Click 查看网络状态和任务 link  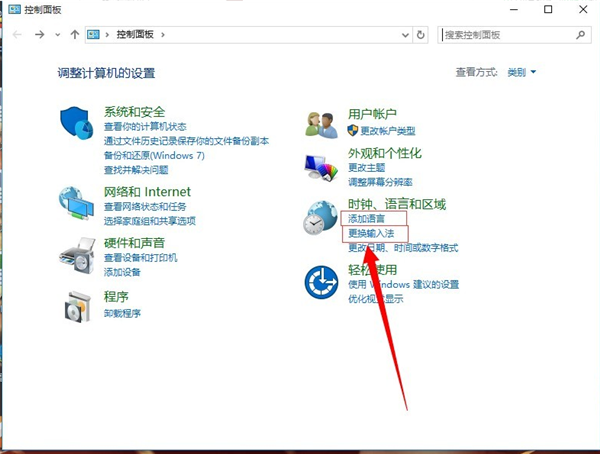pos(145,207)
